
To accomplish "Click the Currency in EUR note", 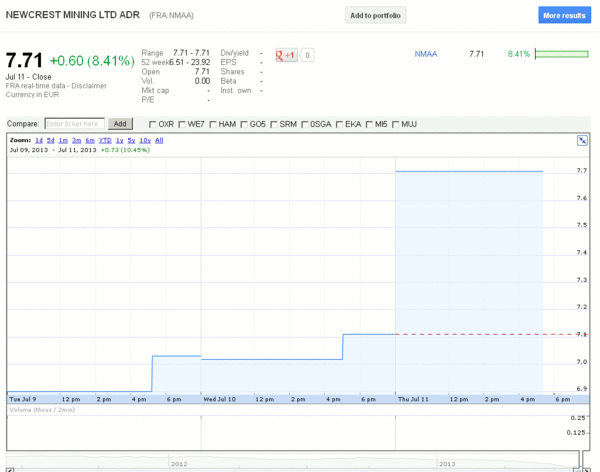I will pyautogui.click(x=32, y=95).
